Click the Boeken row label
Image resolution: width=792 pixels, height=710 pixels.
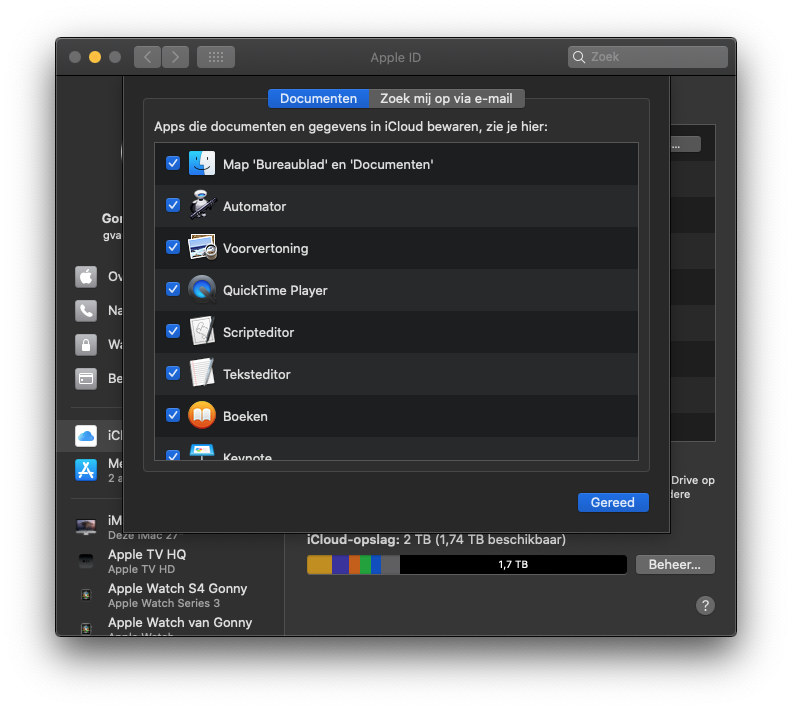click(245, 416)
